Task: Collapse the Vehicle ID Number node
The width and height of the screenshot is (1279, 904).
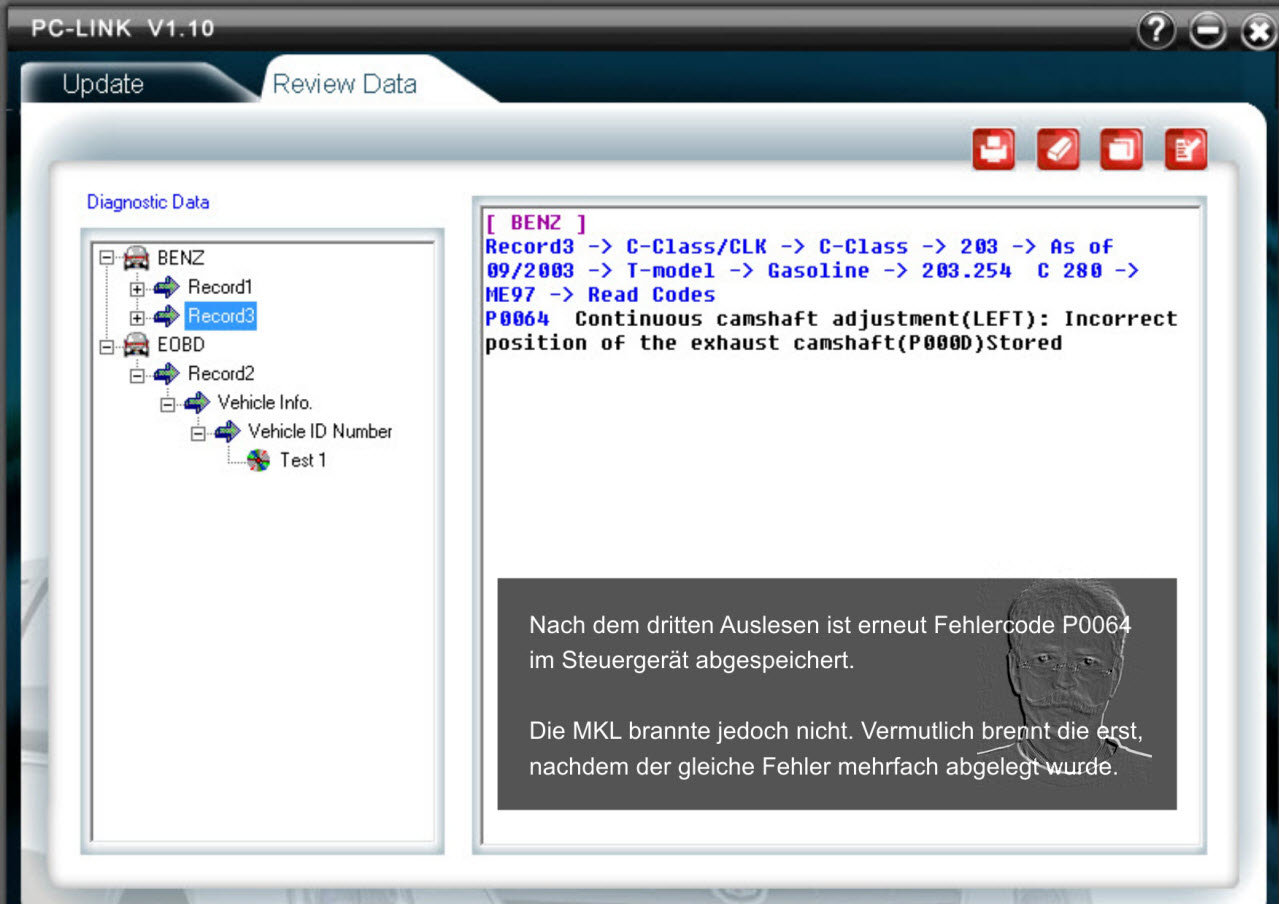Action: 198,433
